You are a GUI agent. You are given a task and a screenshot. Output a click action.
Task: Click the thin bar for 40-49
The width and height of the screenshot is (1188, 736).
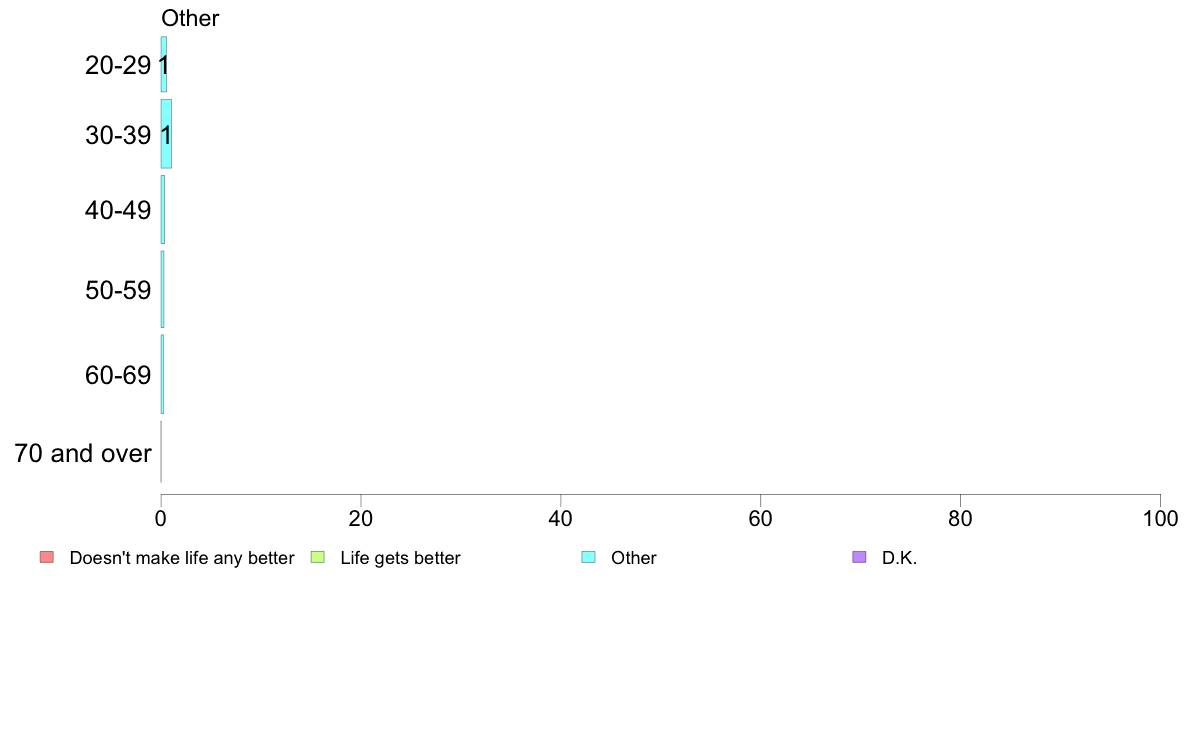click(x=163, y=210)
